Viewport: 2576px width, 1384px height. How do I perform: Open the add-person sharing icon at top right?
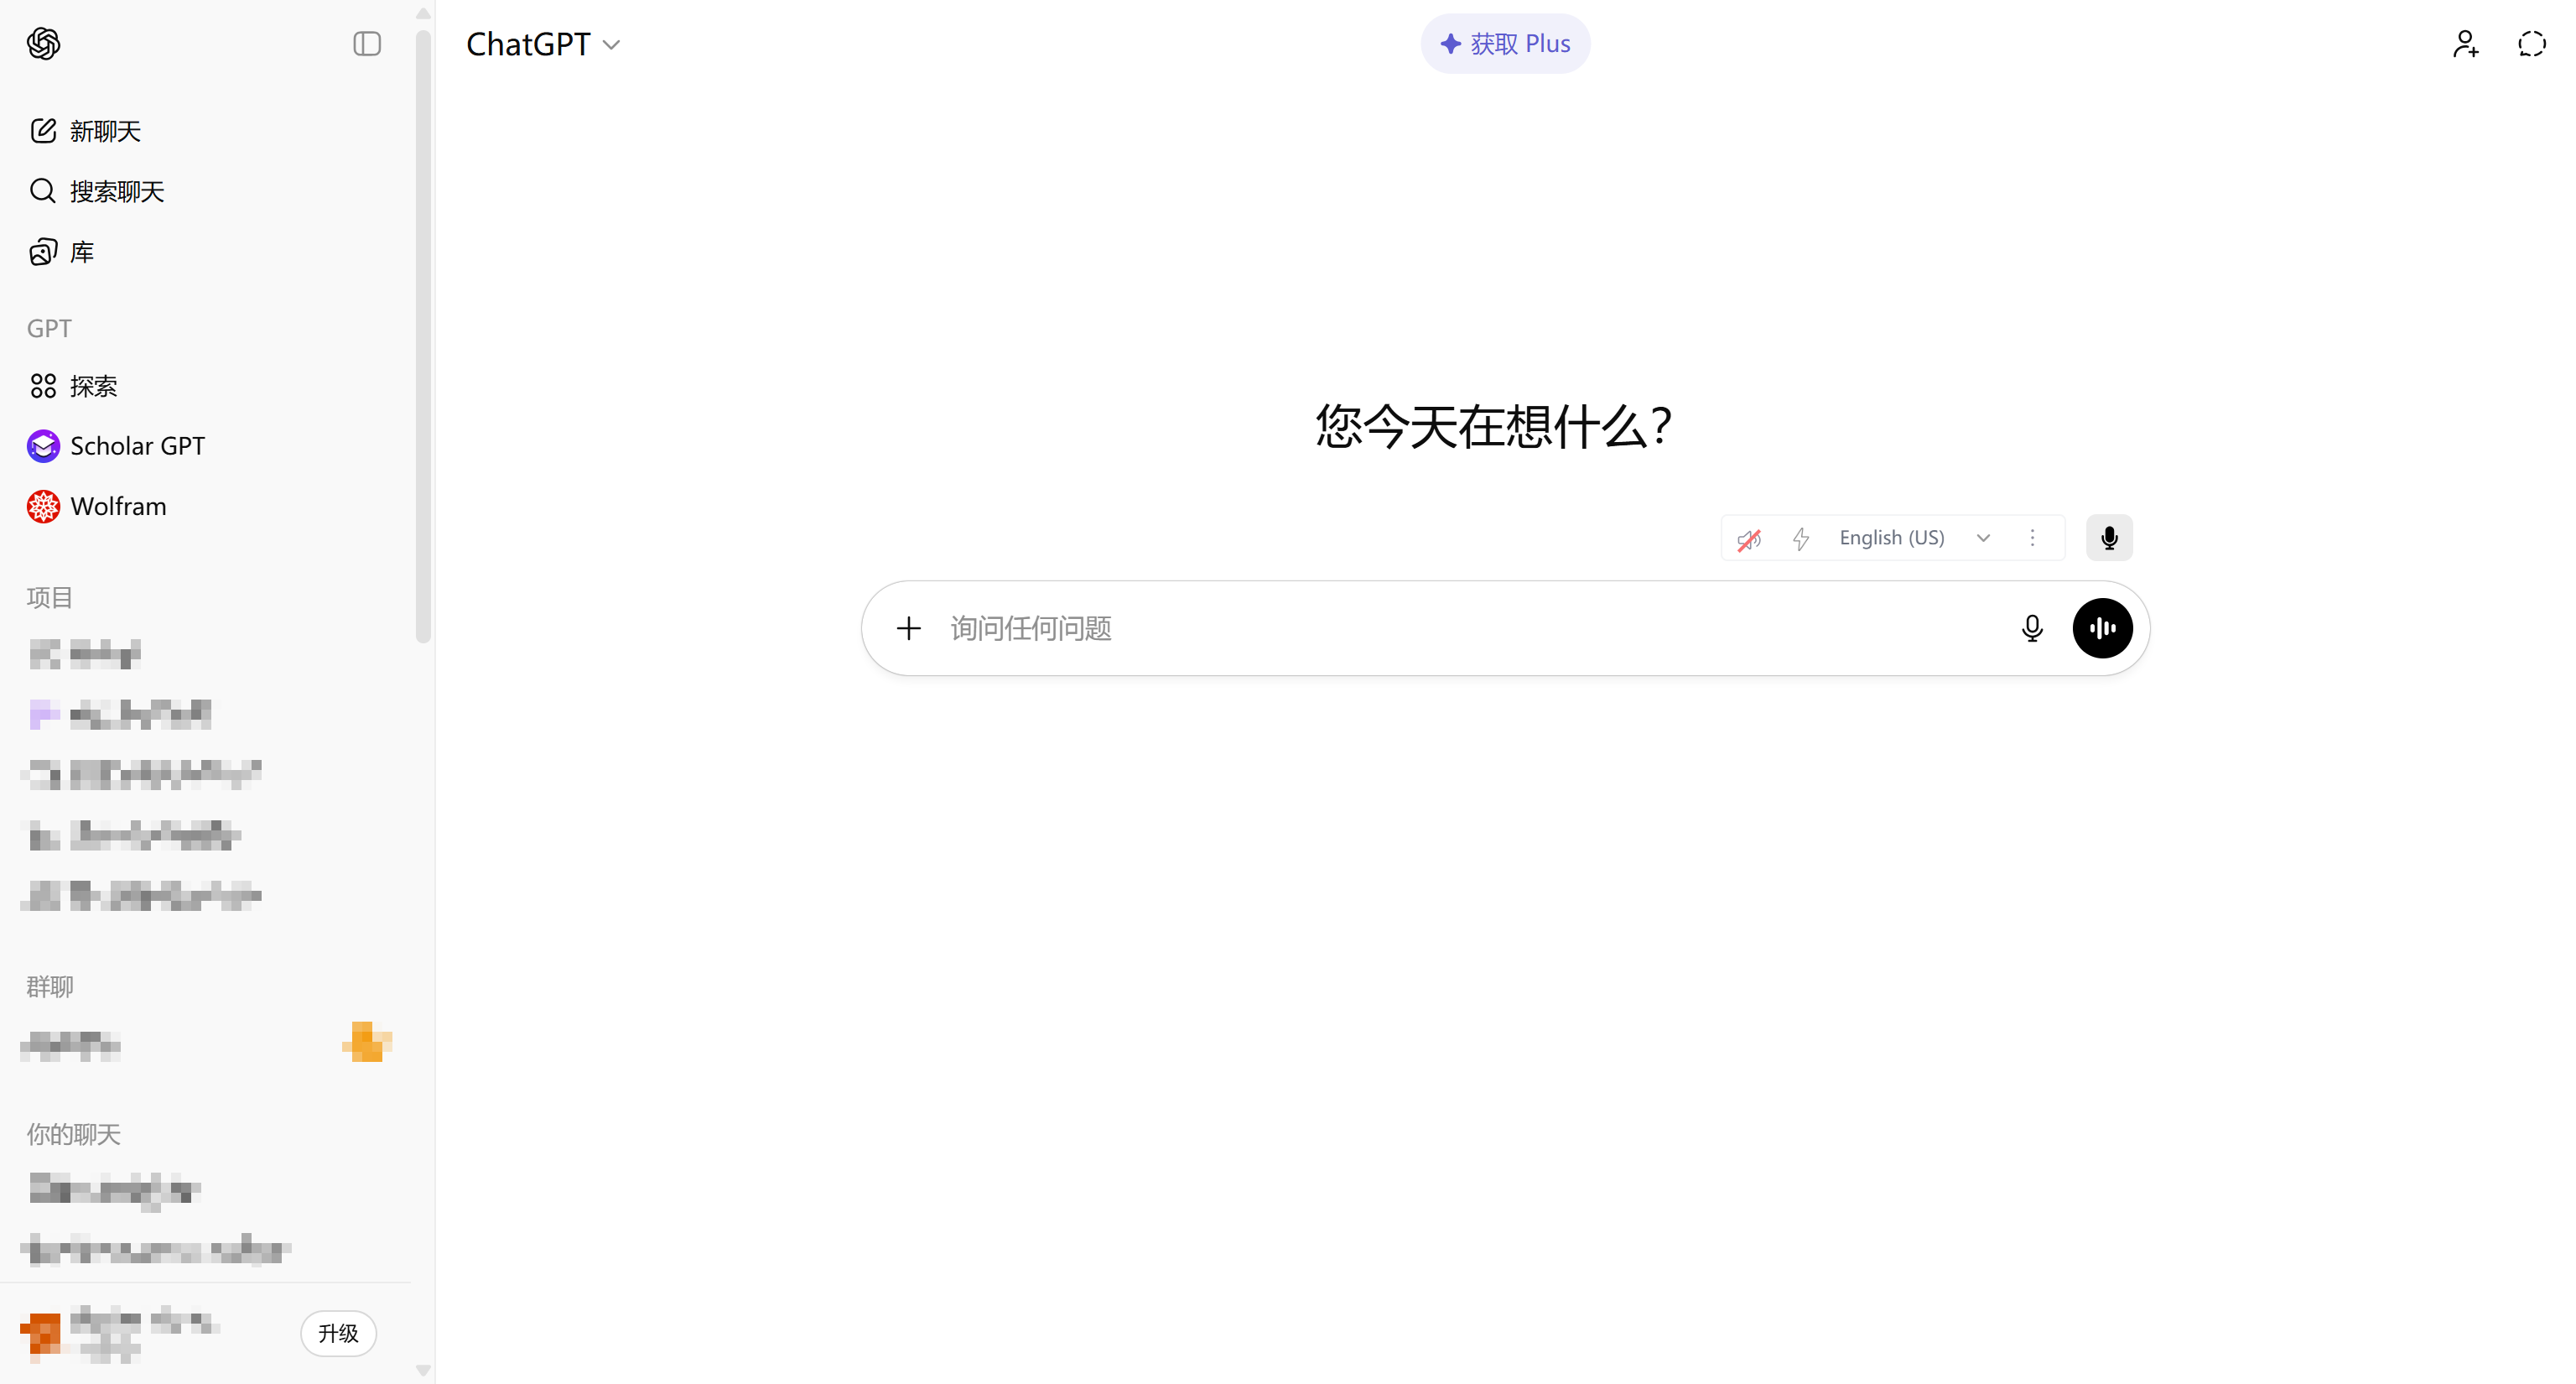point(2465,43)
